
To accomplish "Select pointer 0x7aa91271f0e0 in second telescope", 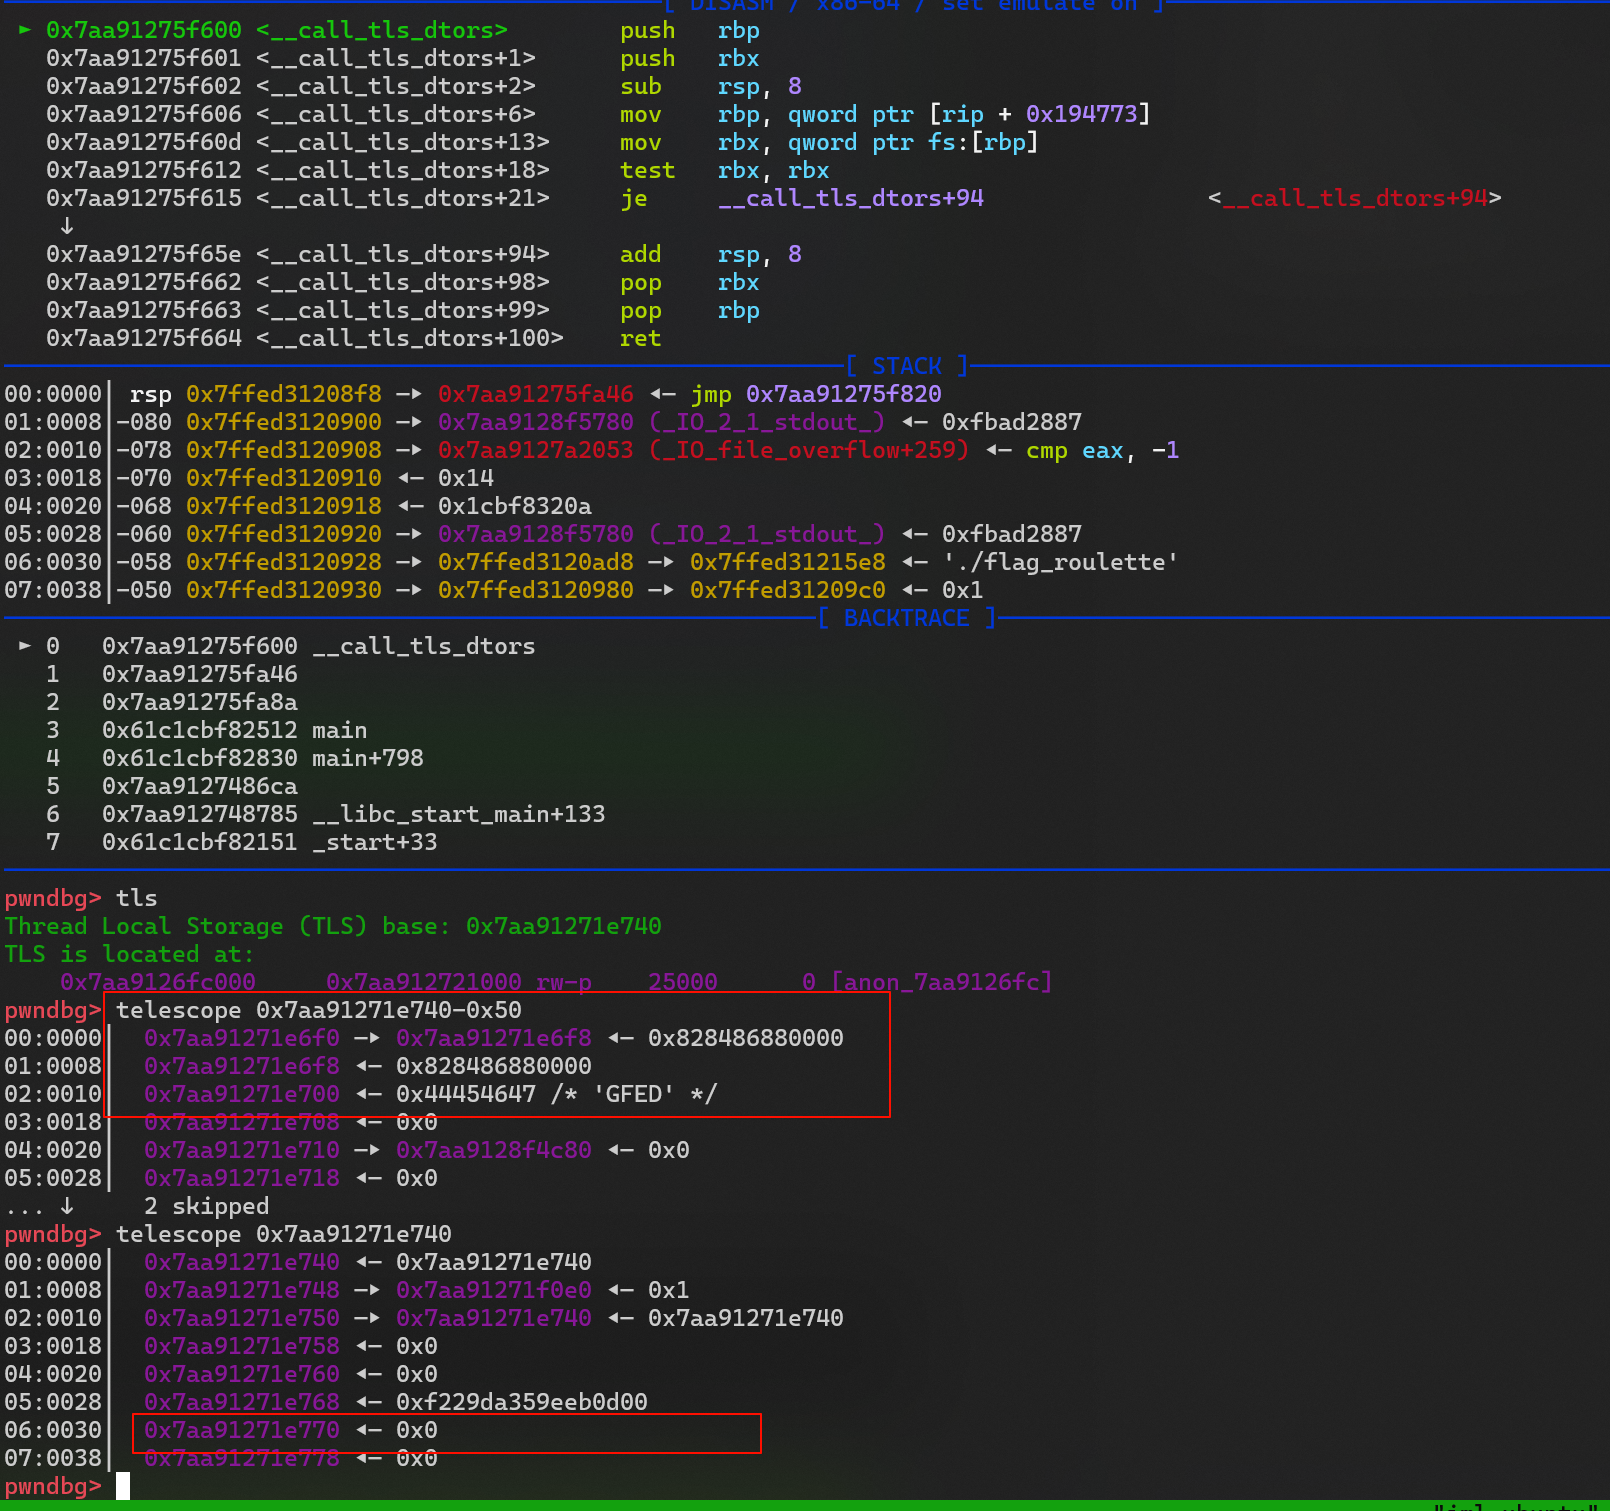I will click(494, 1291).
